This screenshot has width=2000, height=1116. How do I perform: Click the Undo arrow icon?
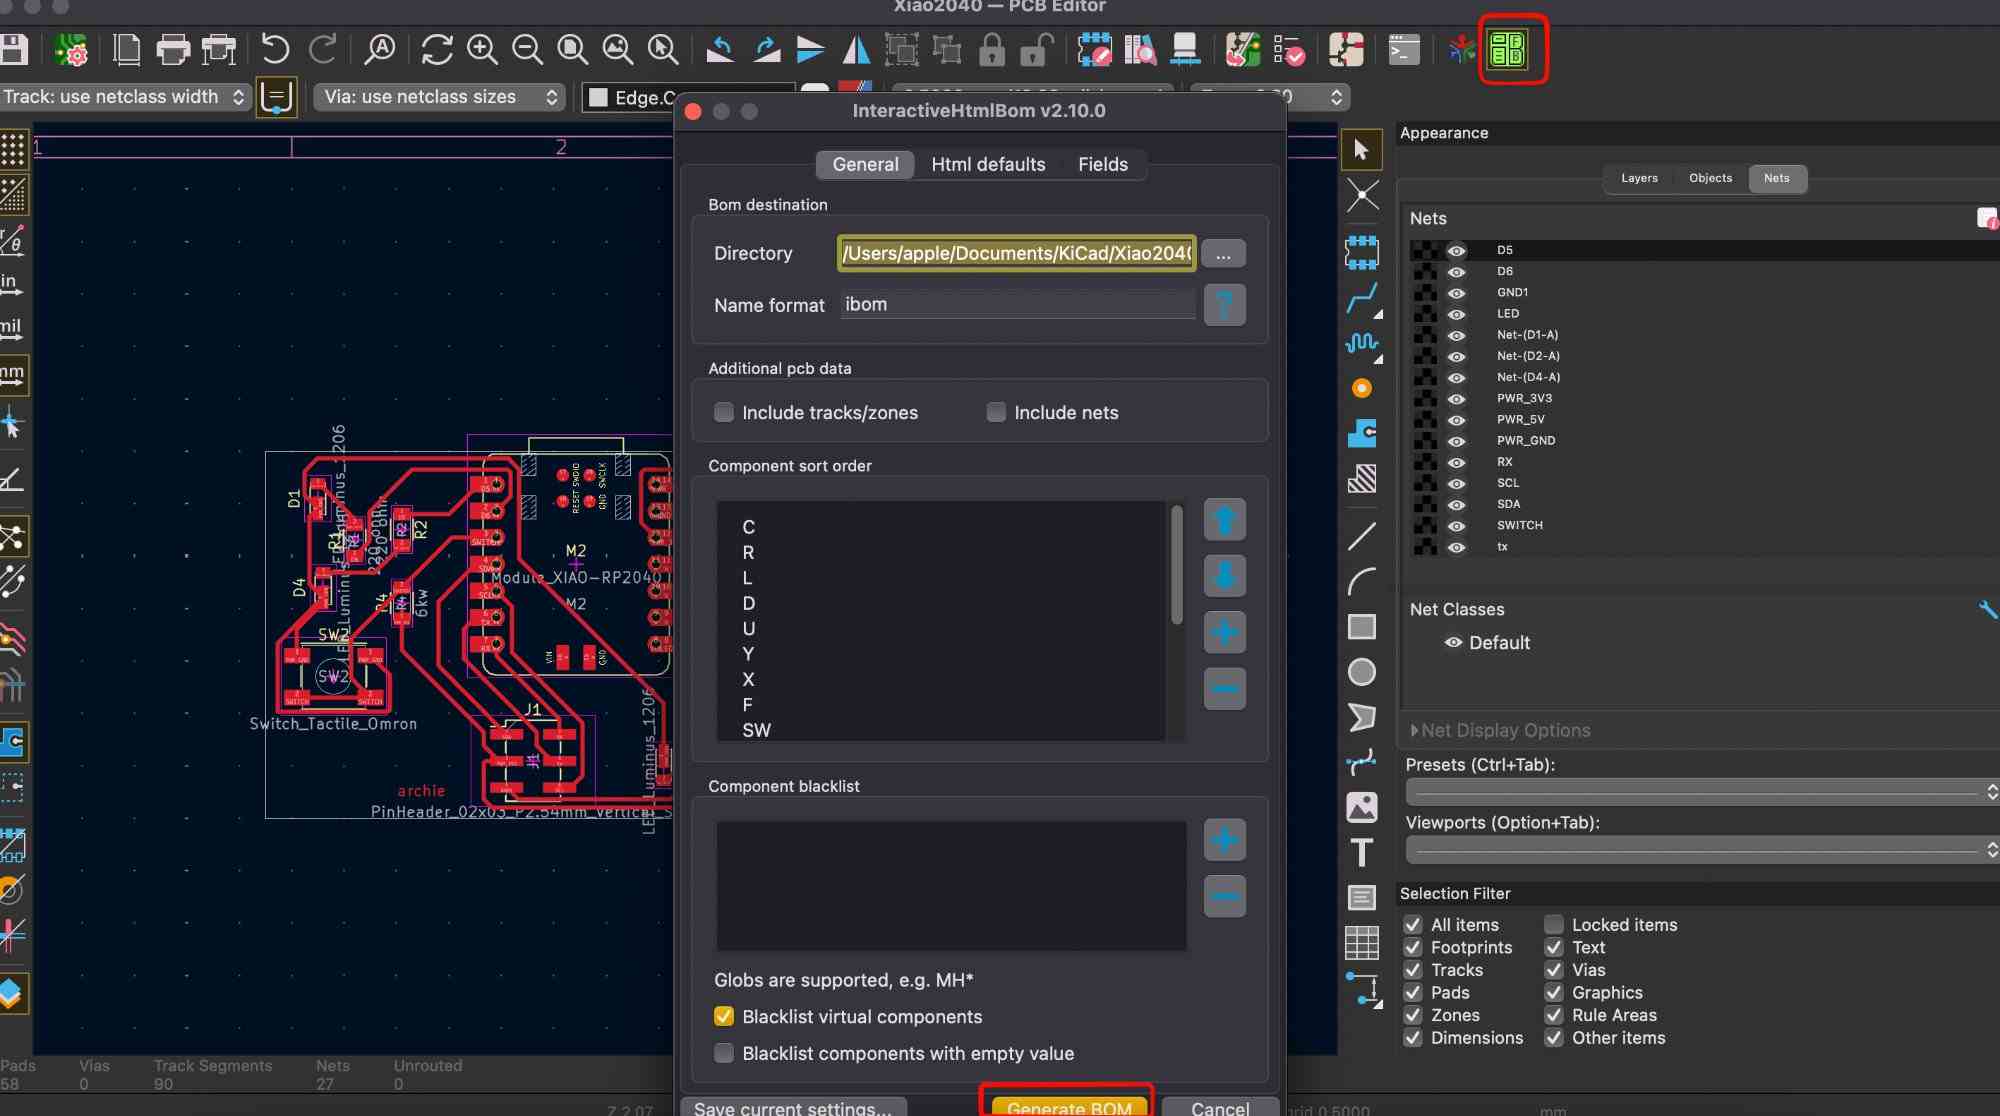pos(274,49)
